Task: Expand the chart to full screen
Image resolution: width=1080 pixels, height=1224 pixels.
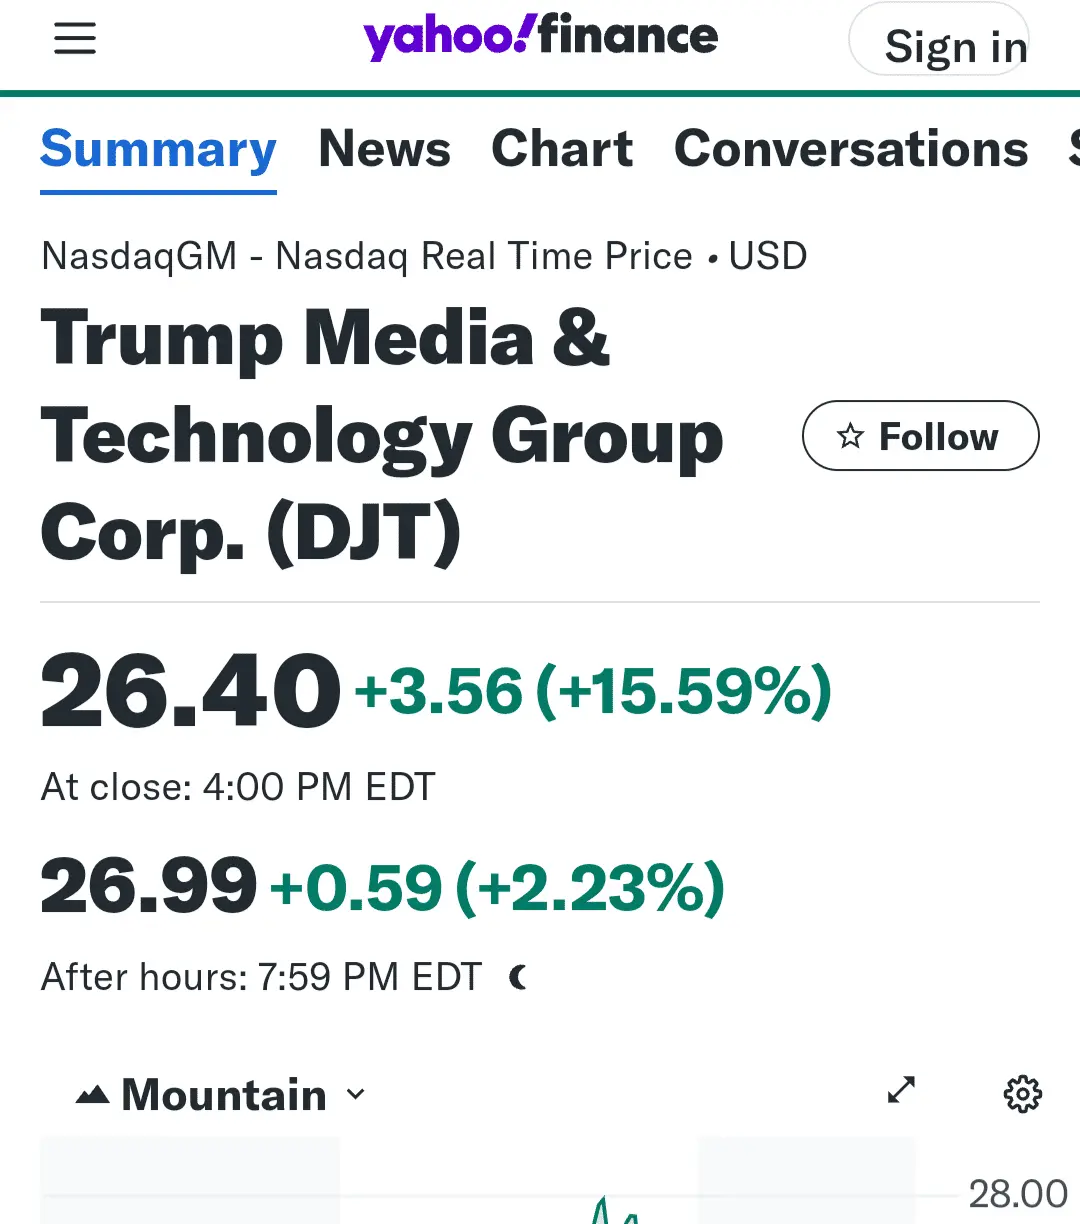Action: pyautogui.click(x=901, y=1090)
